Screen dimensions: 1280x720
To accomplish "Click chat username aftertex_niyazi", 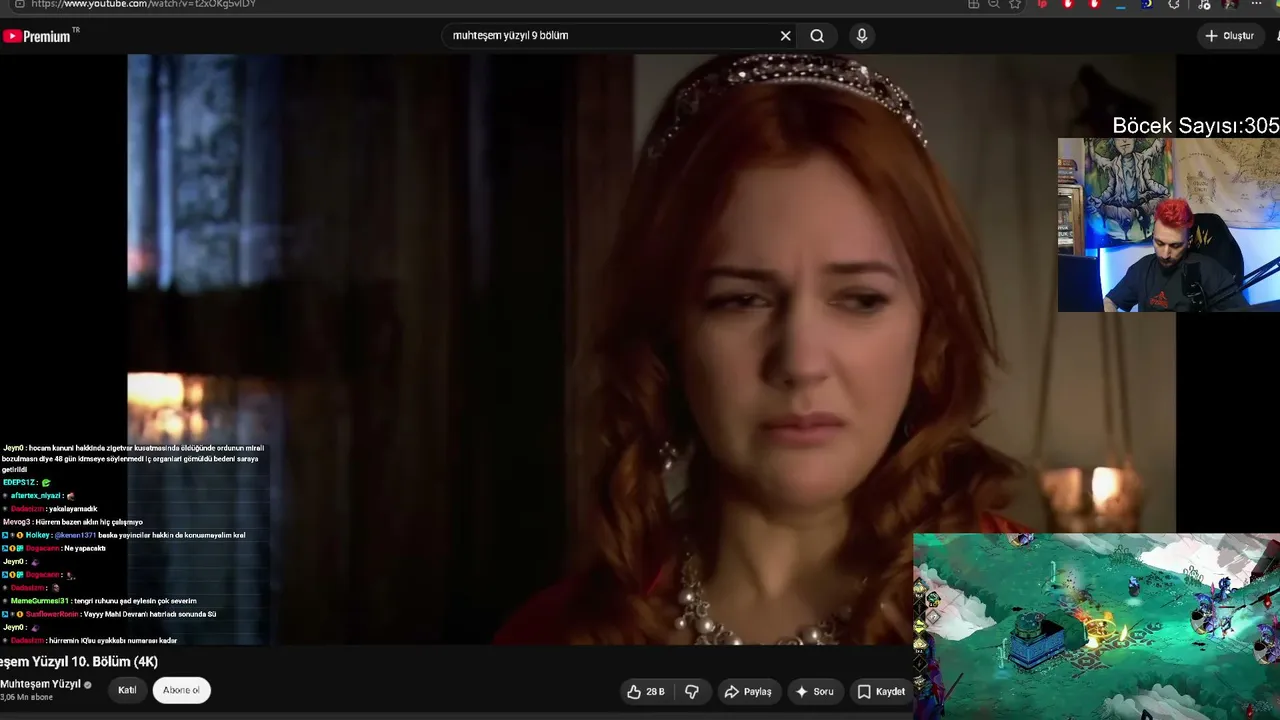I will point(36,496).
